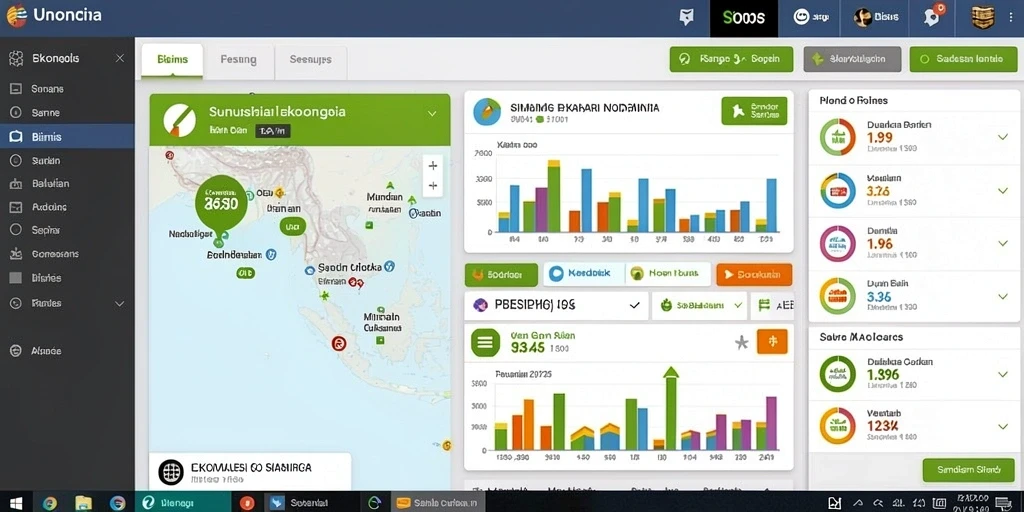This screenshot has width=1024, height=512.
Task: Click the Ekoneols sidebar header icon
Action: click(16, 58)
